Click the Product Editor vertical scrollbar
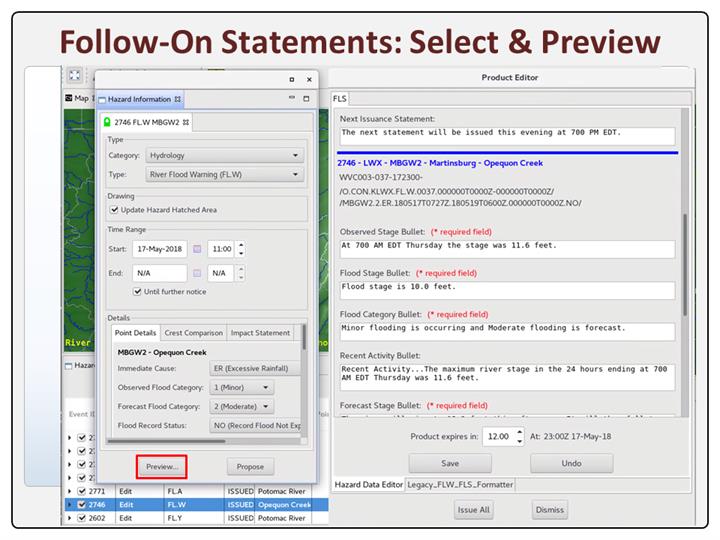The width and height of the screenshot is (720, 540). (685, 263)
